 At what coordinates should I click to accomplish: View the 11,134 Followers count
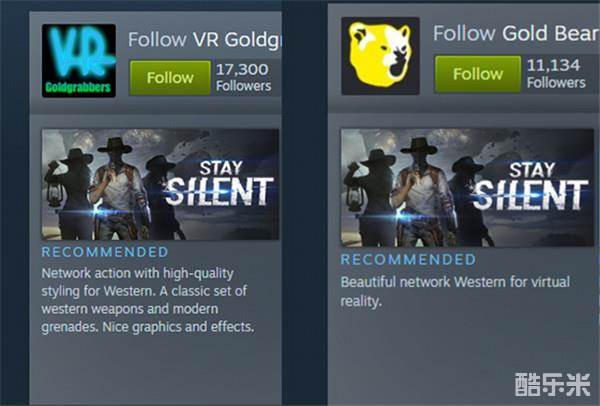tap(556, 74)
